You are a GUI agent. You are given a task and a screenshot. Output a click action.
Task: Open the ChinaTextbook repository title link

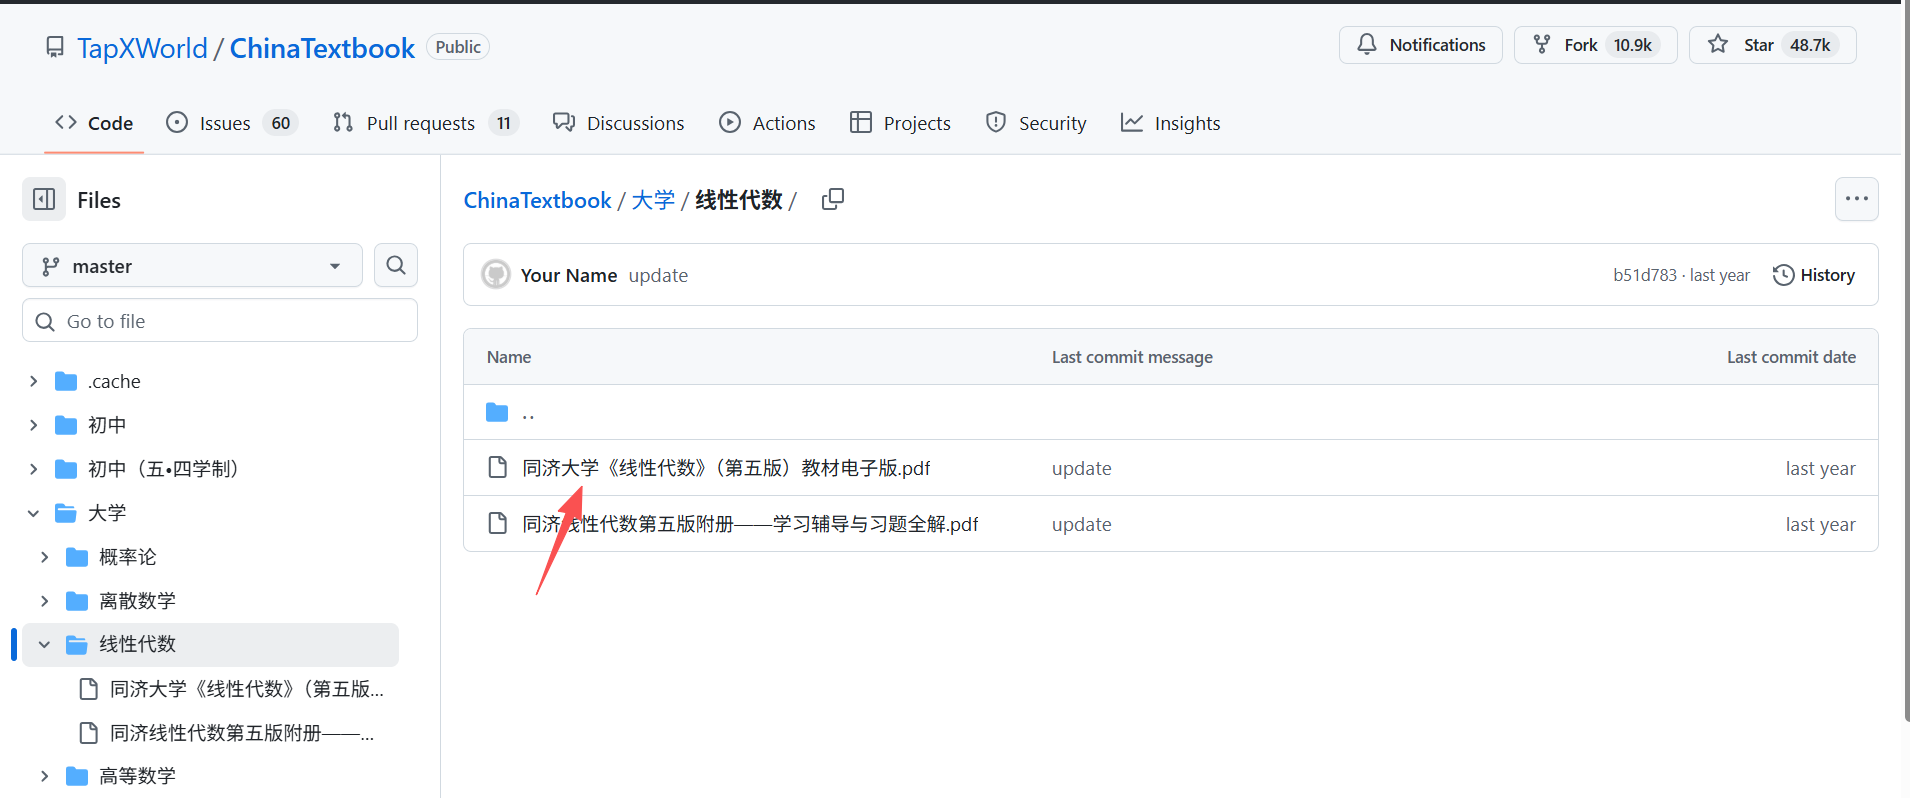322,48
